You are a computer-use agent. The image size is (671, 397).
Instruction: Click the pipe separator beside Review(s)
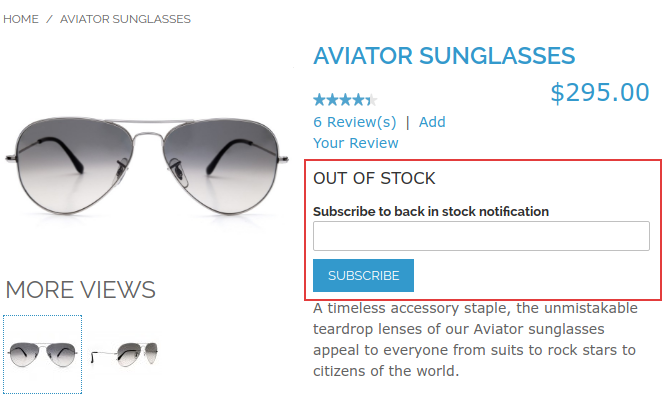point(408,122)
